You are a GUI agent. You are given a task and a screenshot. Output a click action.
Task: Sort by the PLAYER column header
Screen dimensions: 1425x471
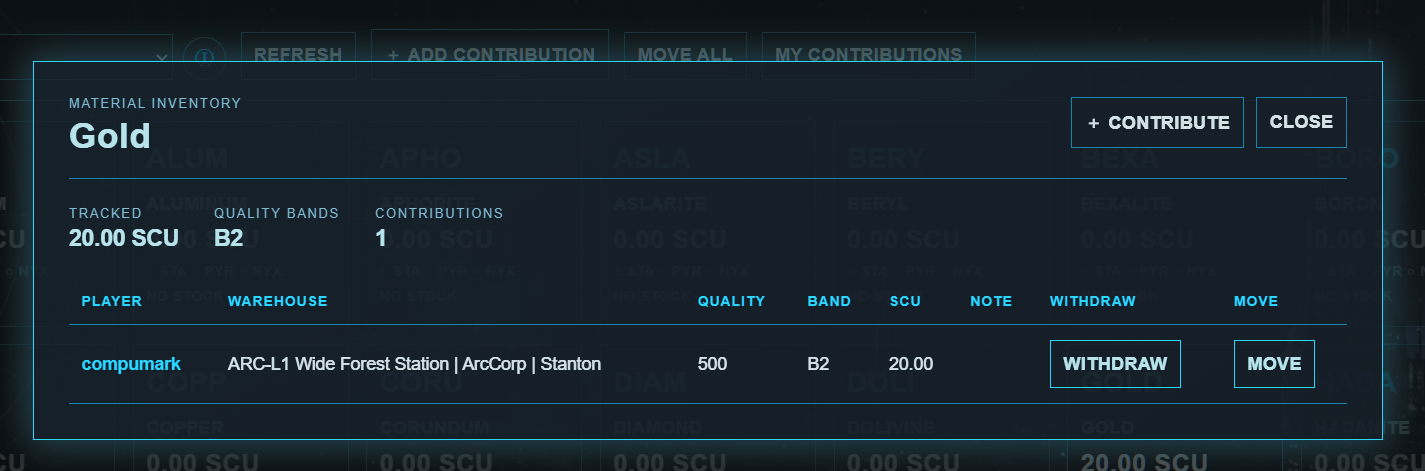coord(112,301)
